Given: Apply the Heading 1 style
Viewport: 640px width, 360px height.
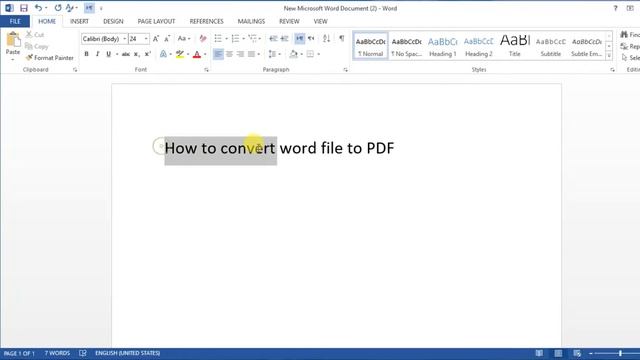Looking at the screenshot, I should tap(442, 47).
